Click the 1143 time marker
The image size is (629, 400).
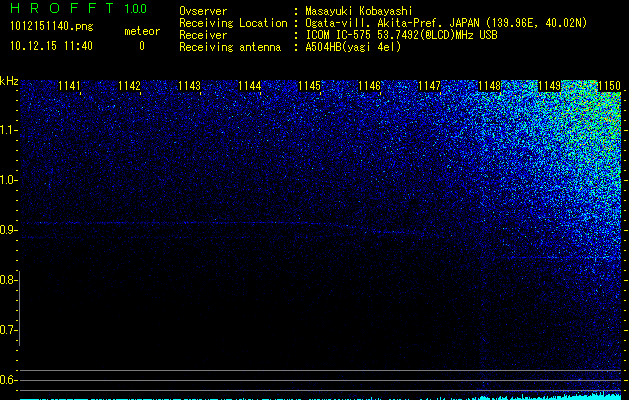pyautogui.click(x=189, y=86)
